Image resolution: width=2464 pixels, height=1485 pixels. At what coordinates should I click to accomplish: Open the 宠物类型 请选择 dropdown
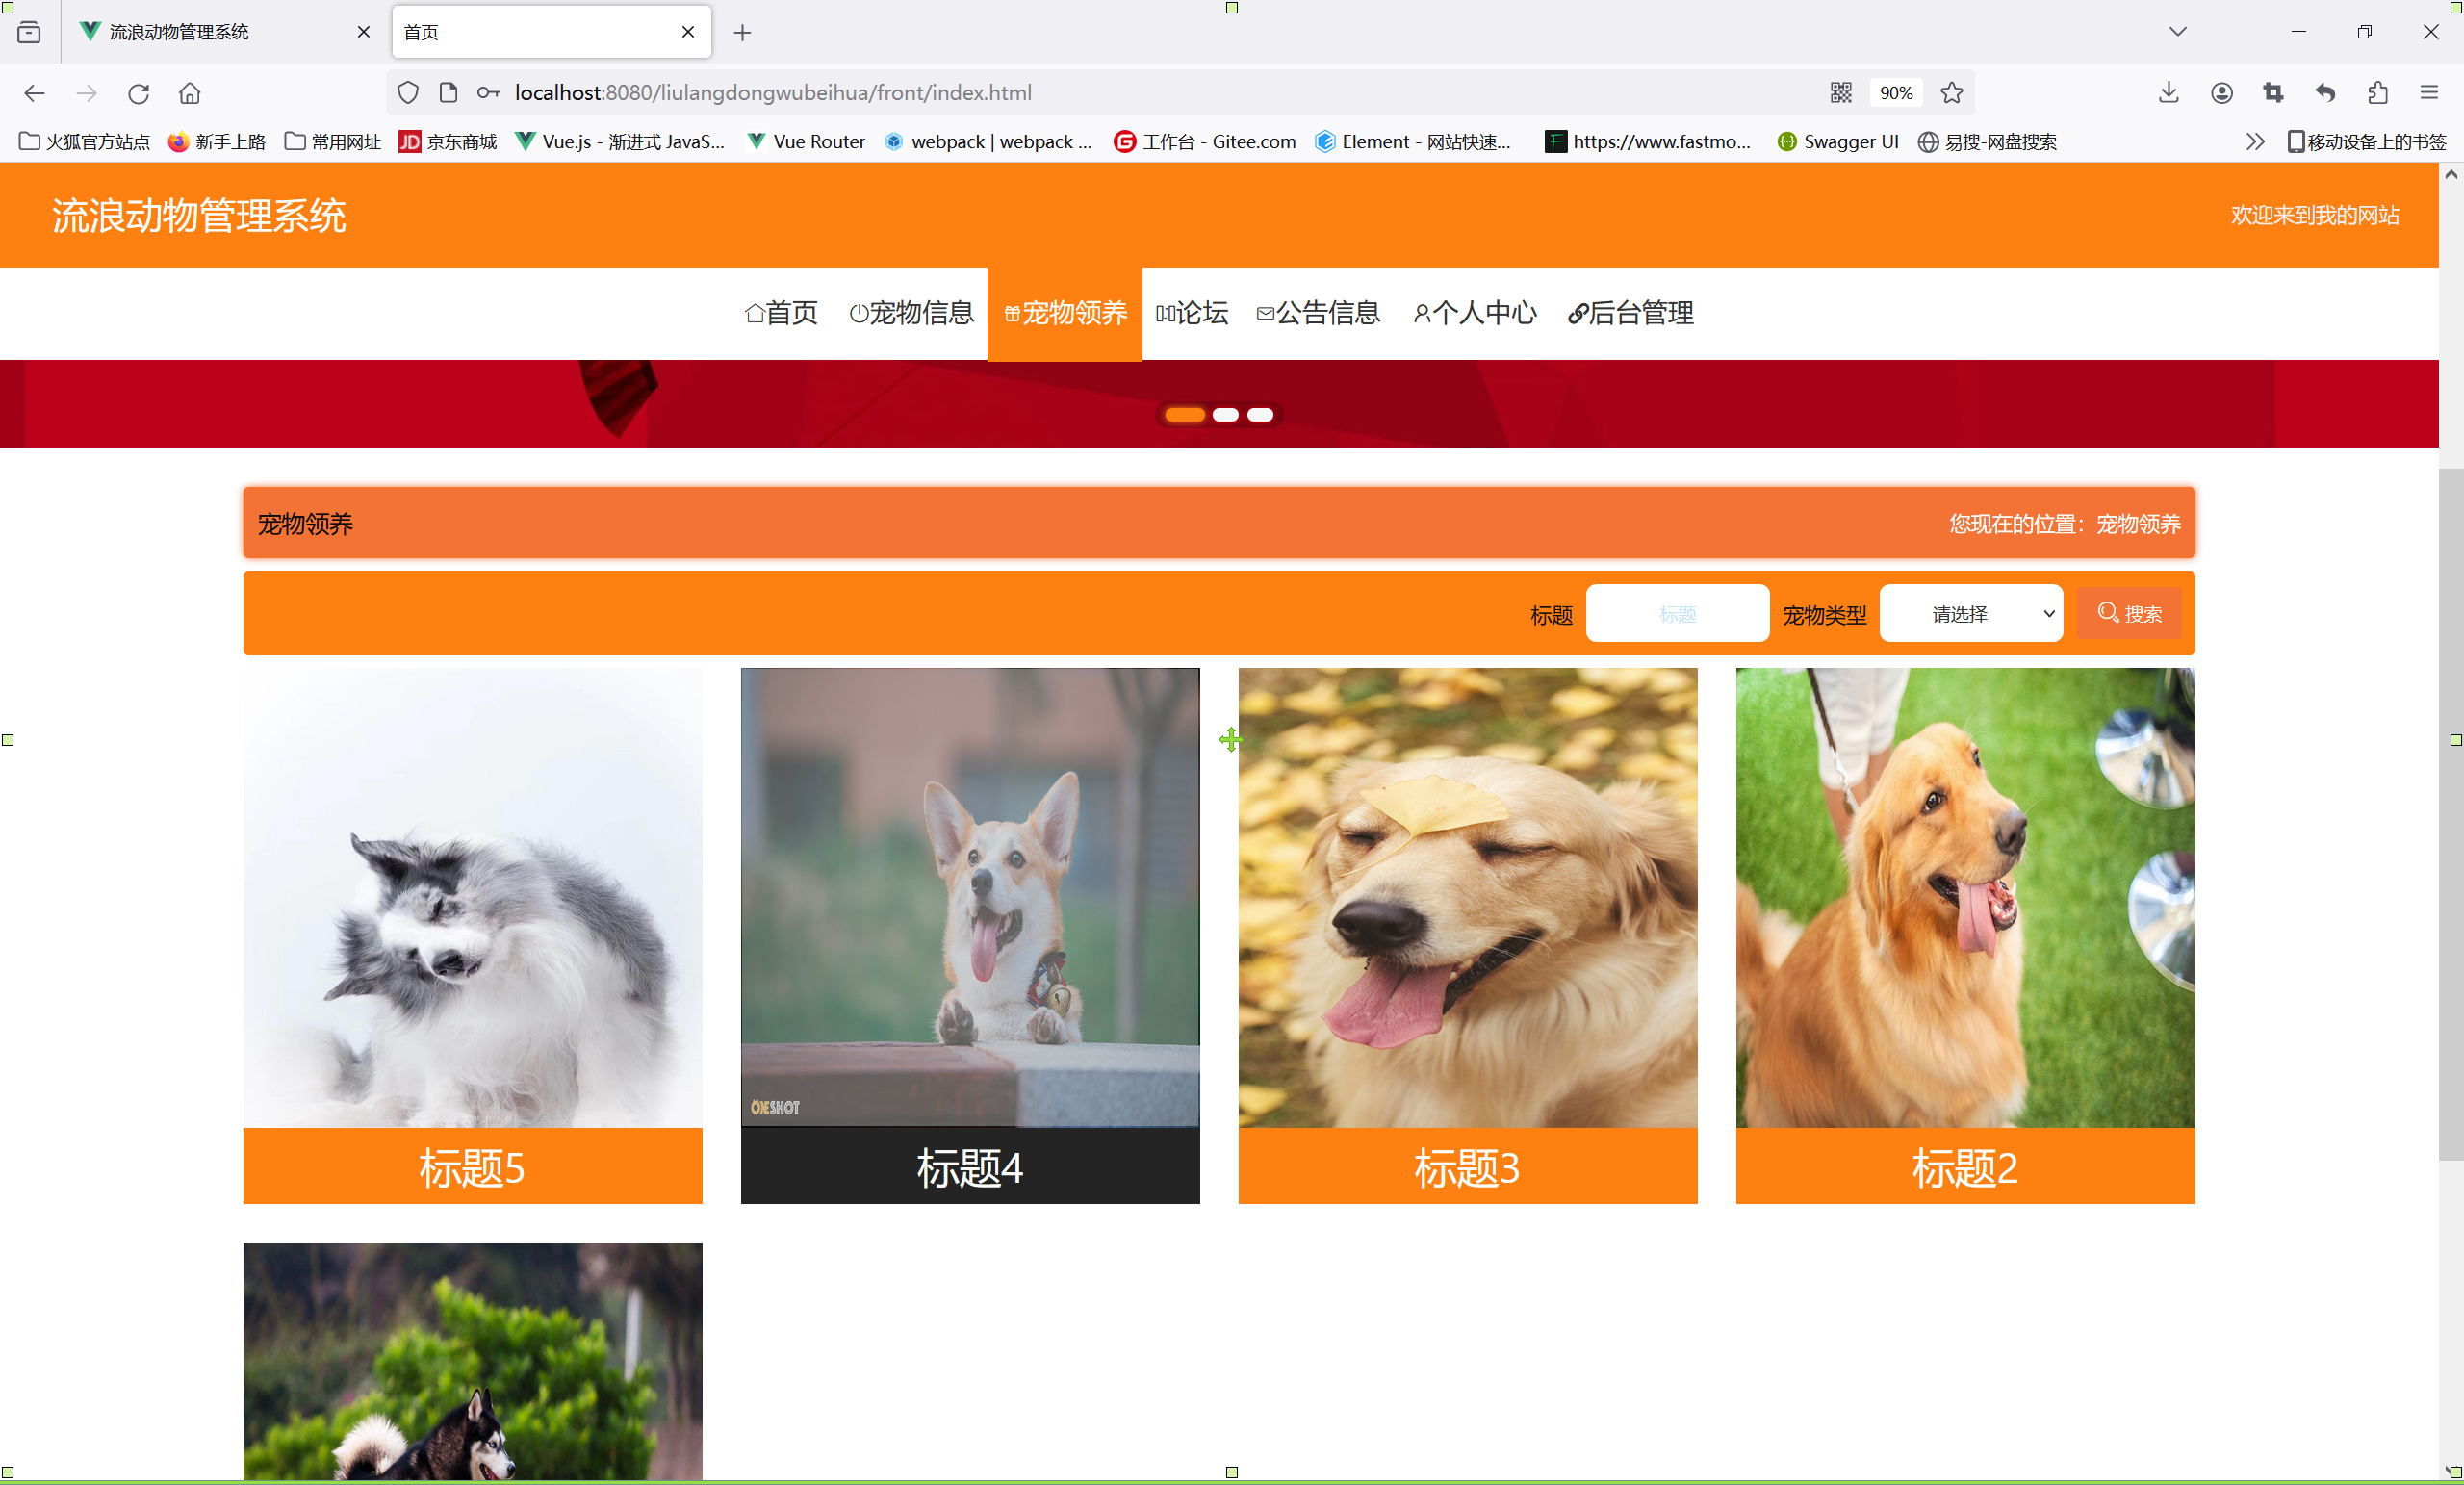1970,614
